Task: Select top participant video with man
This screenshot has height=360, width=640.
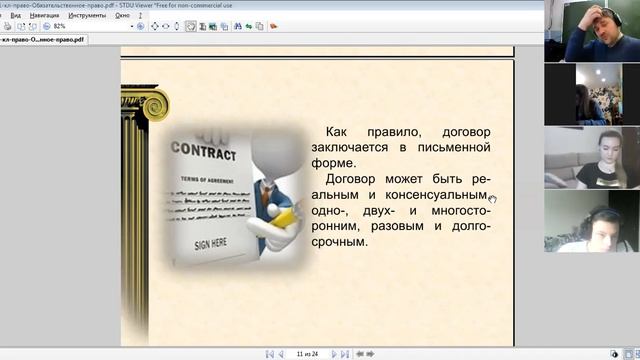Action: click(x=592, y=31)
